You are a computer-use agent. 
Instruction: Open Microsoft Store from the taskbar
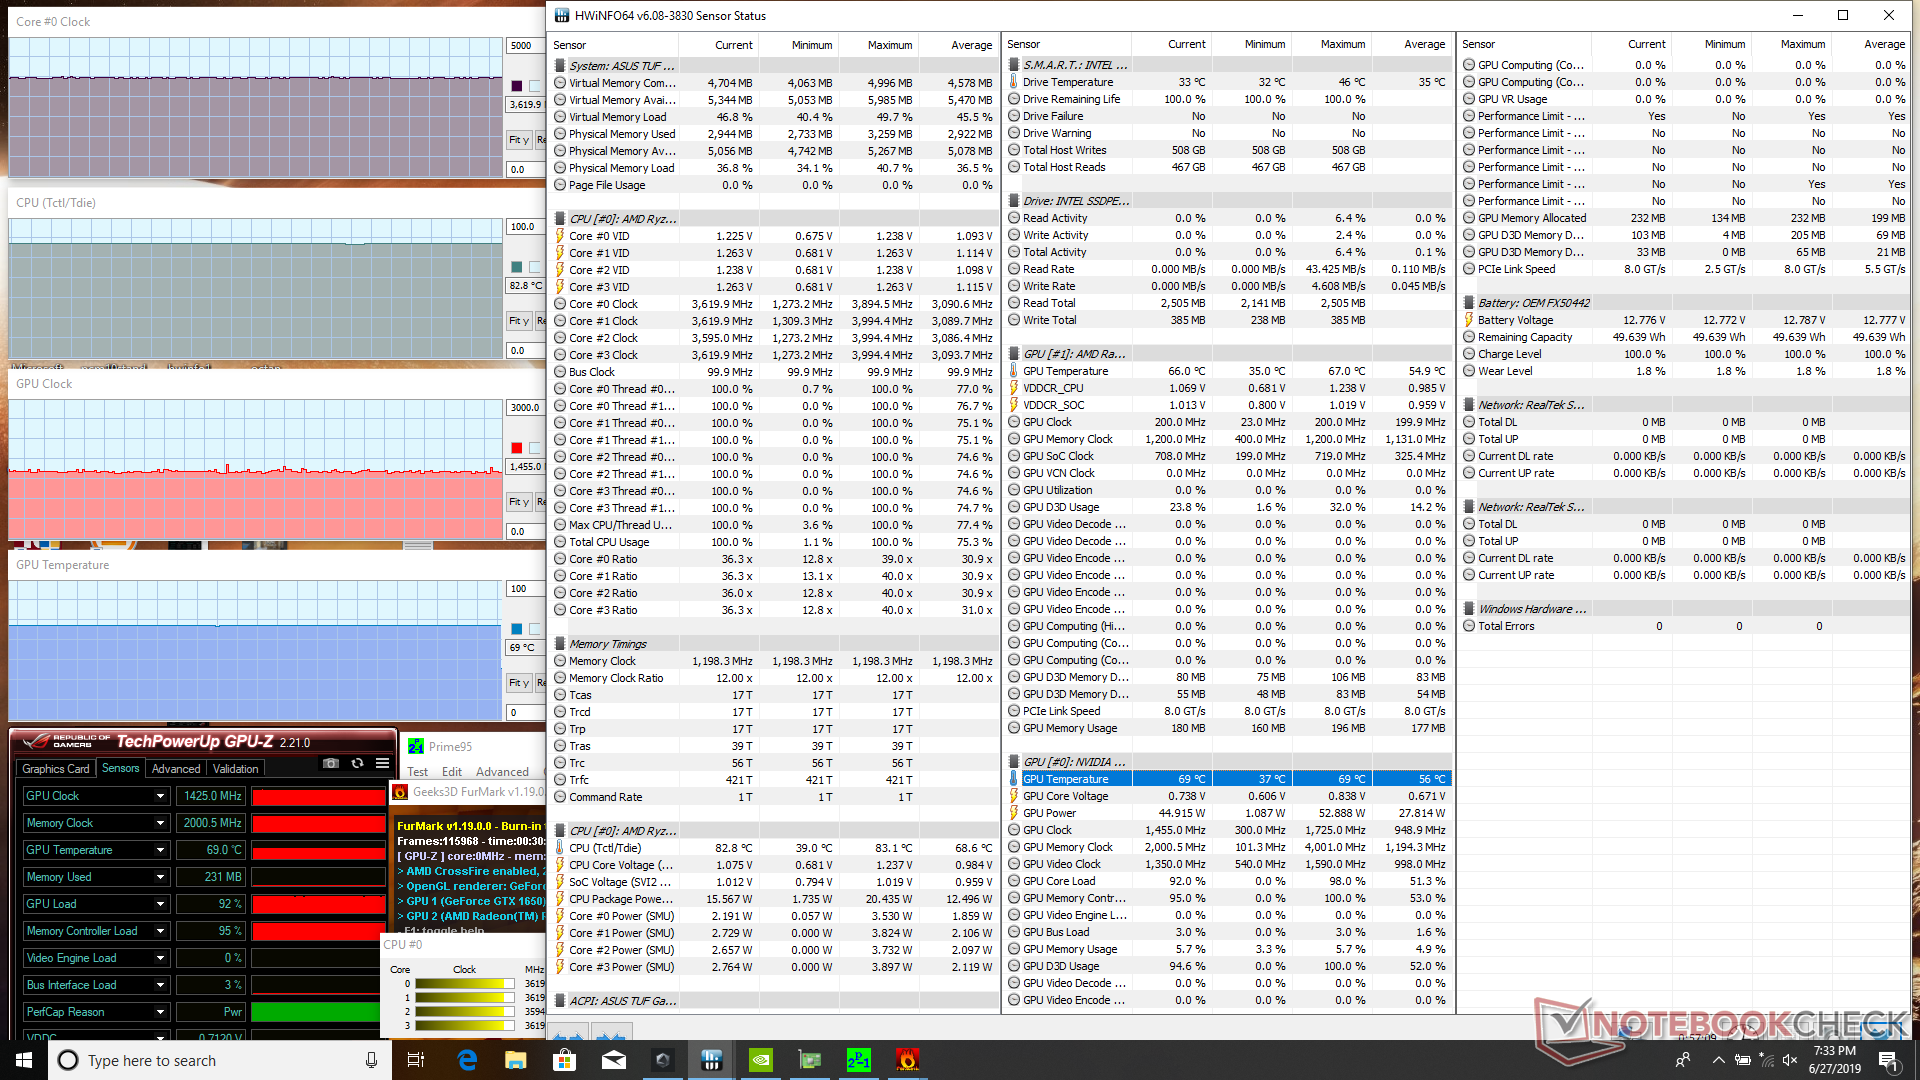[x=565, y=1060]
